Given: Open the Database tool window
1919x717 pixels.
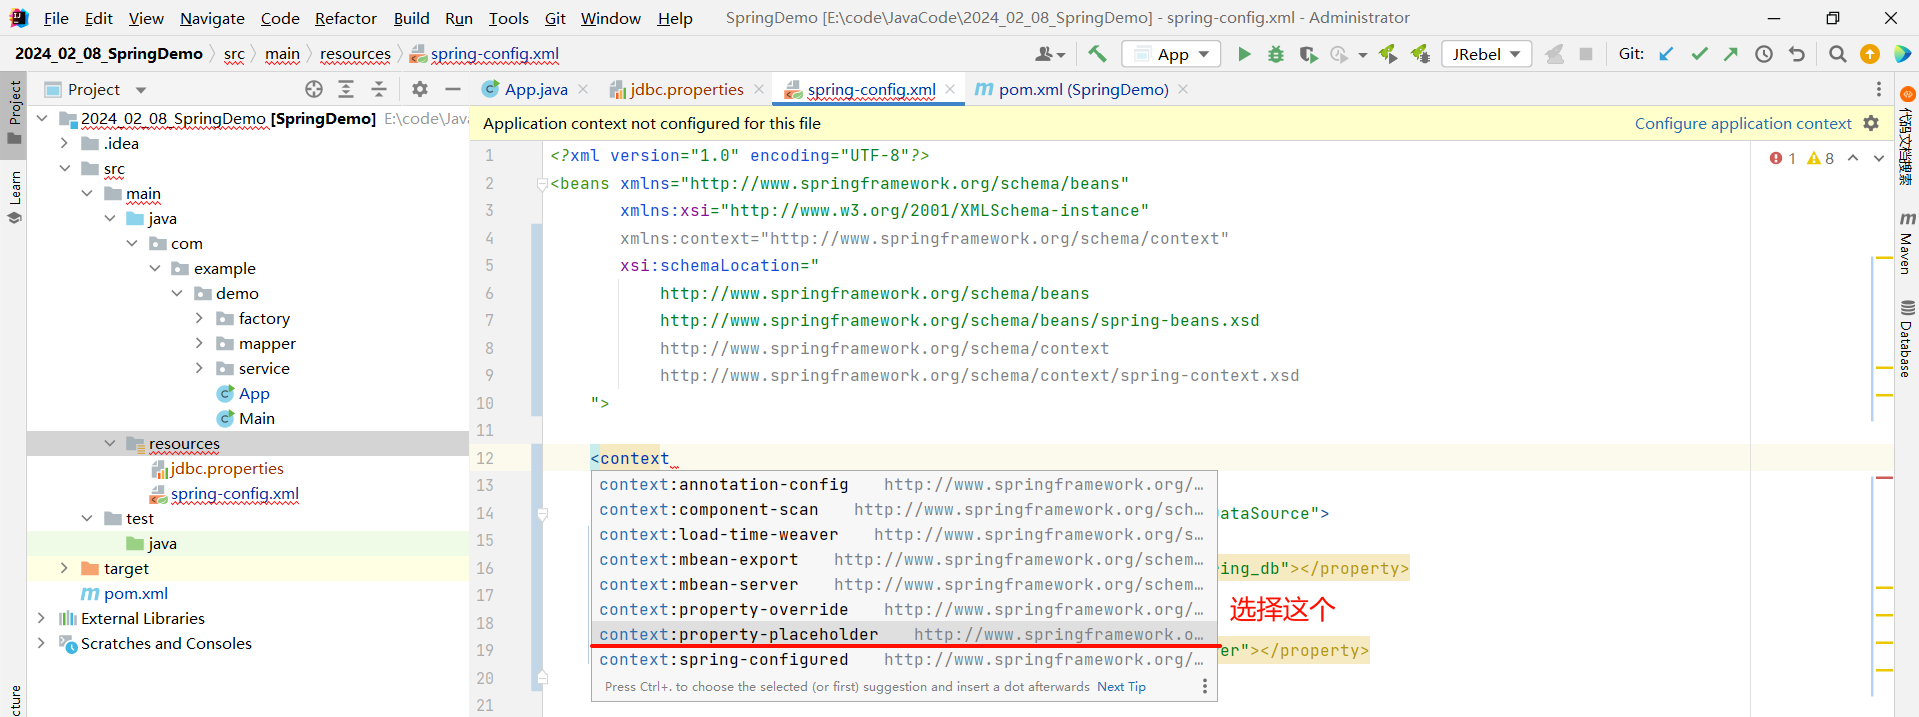Looking at the screenshot, I should point(1907,339).
